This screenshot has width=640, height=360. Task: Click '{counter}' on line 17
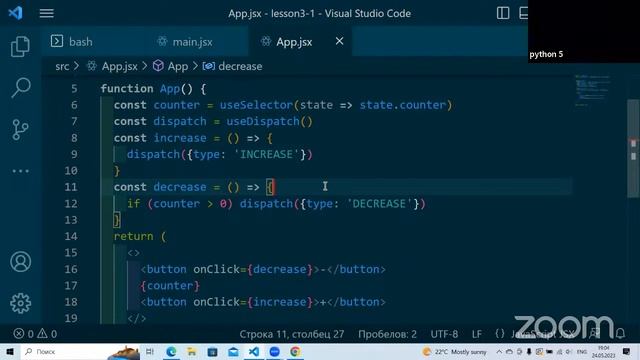point(170,286)
